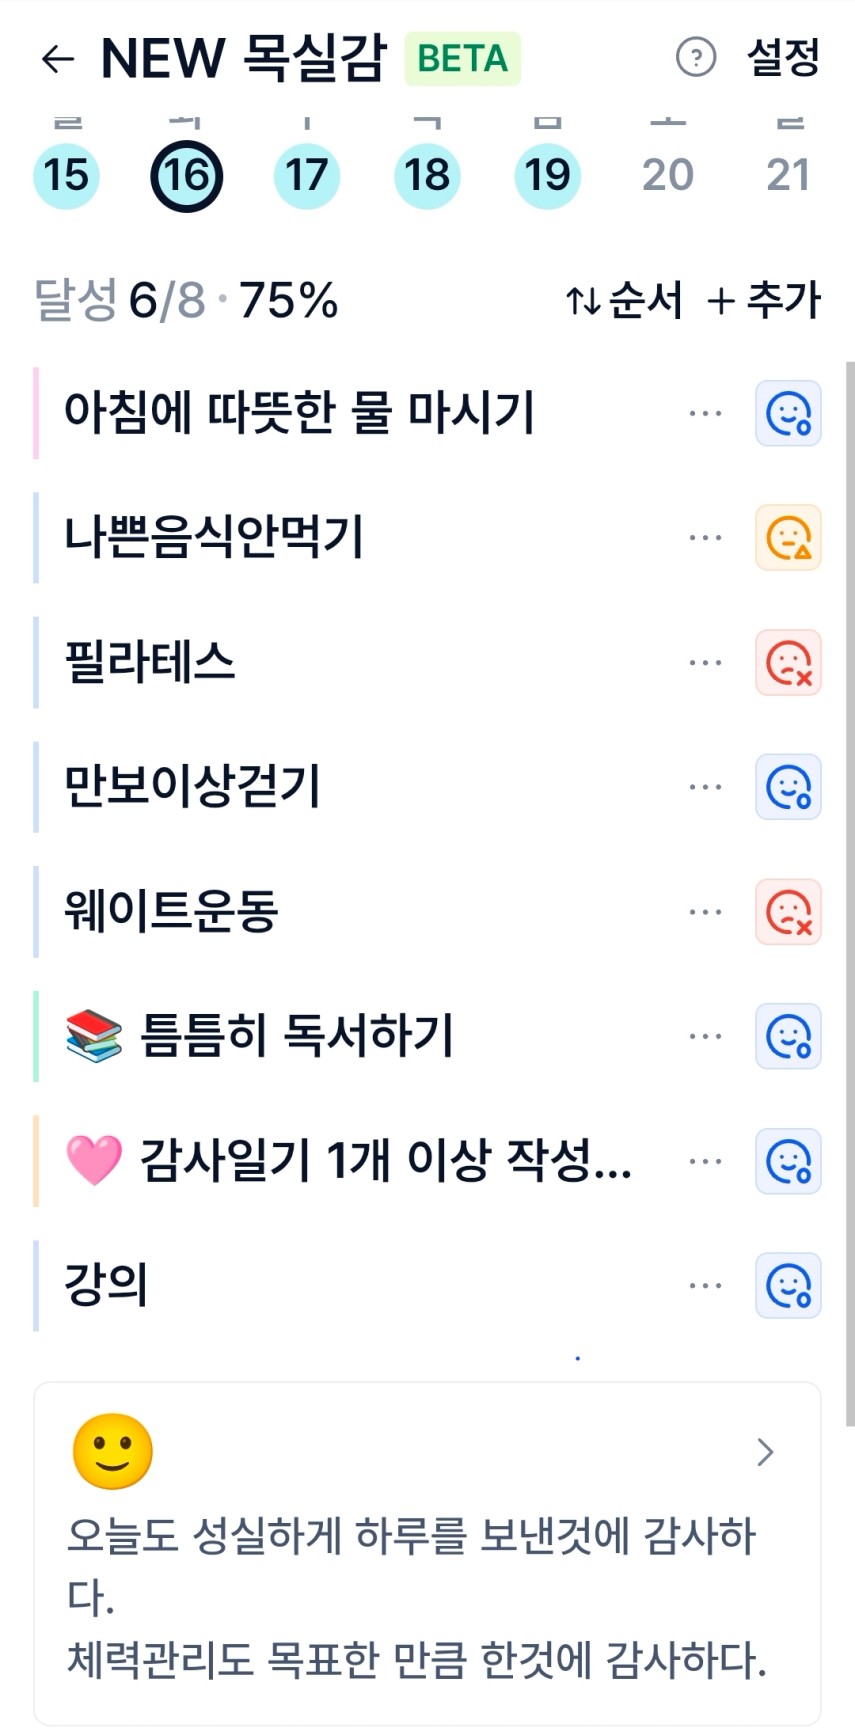Viewport: 855px width, 1728px height.
Task: Tap orange face icon for 나쁜음식안먹기
Action: pyautogui.click(x=788, y=538)
